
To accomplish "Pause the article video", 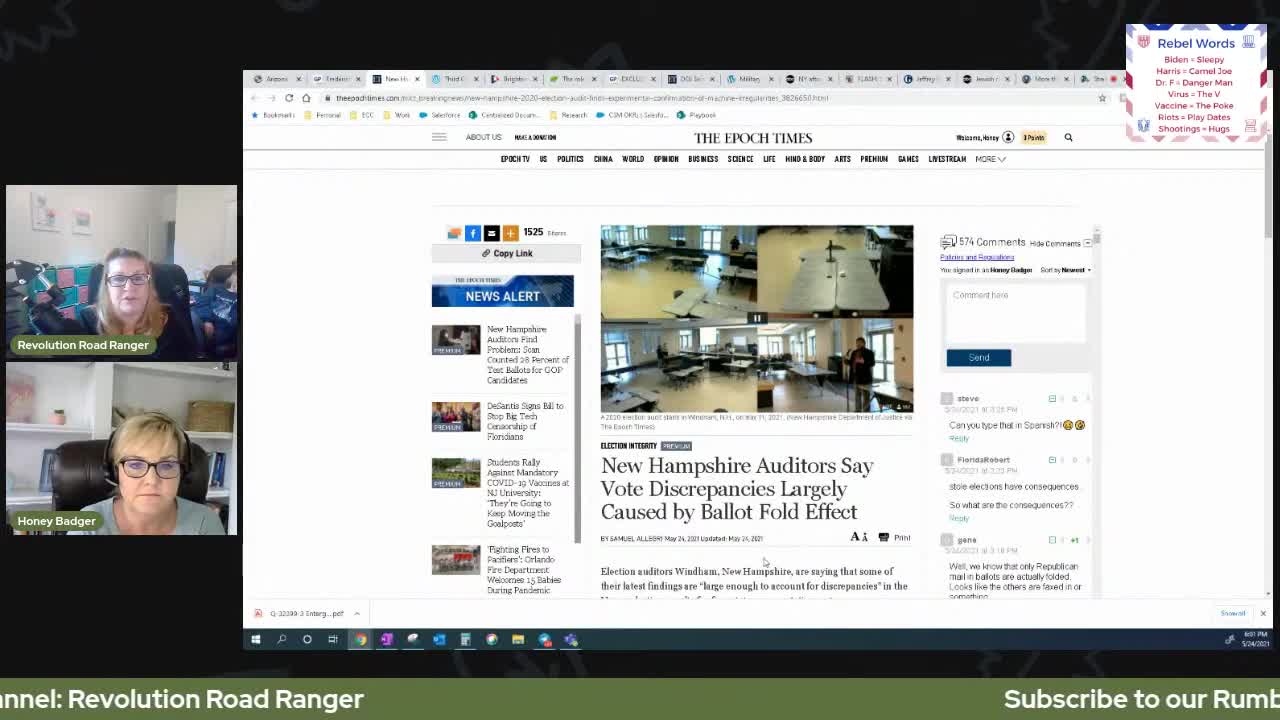I will (x=757, y=319).
